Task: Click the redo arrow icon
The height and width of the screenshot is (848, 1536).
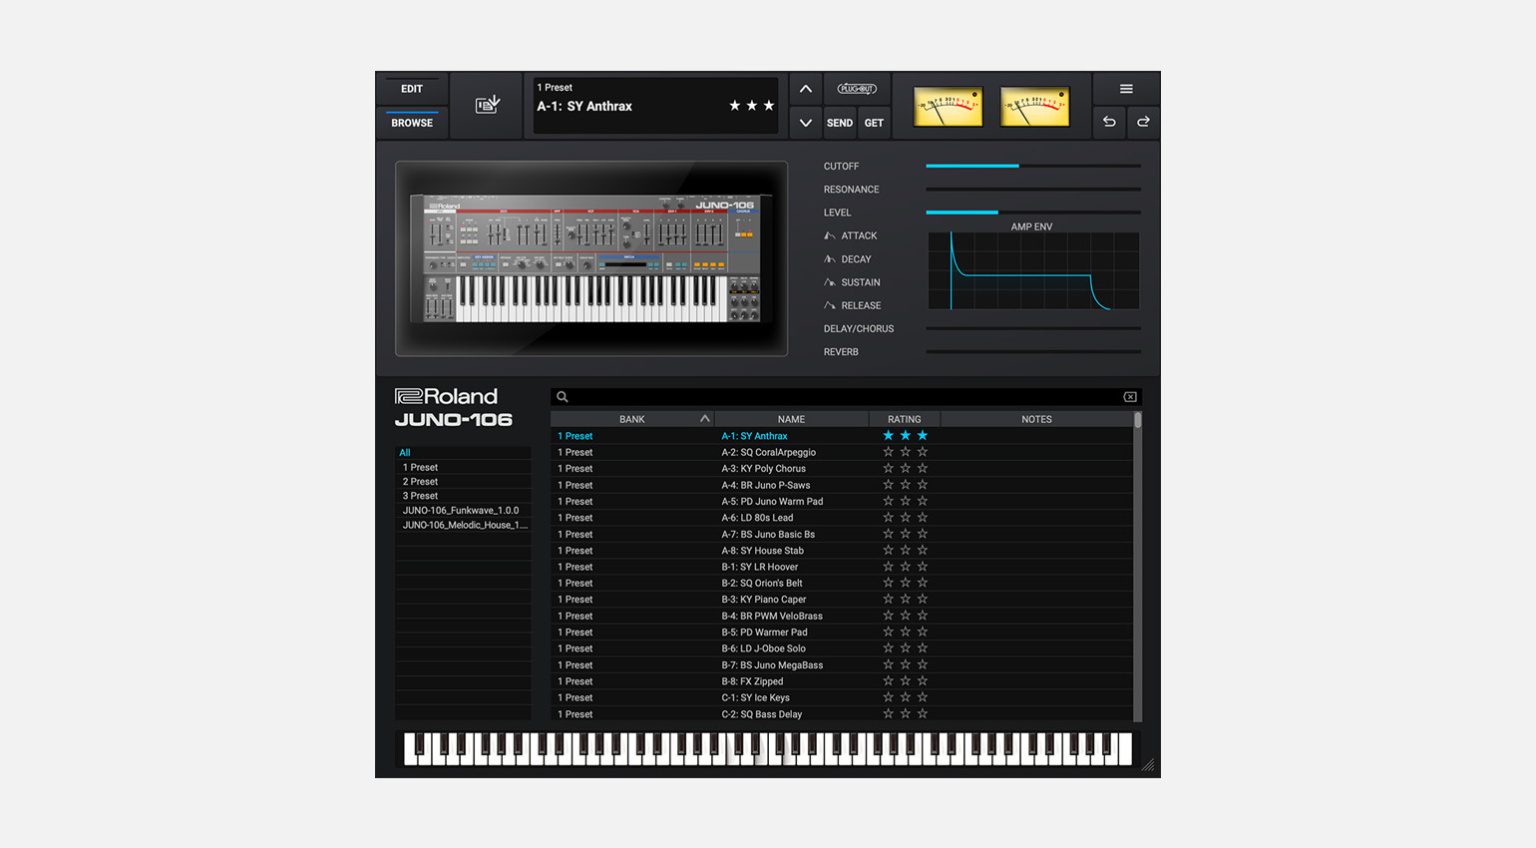Action: pyautogui.click(x=1142, y=122)
